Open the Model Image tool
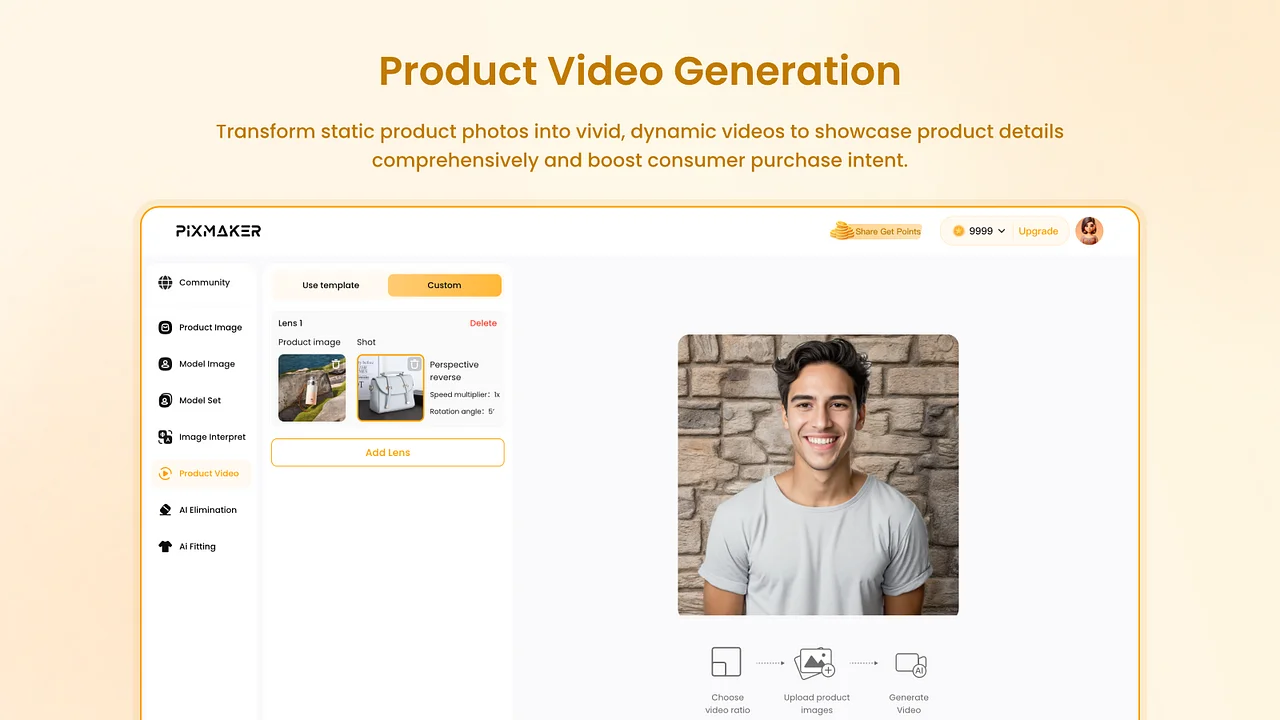The height and width of the screenshot is (720, 1280). point(206,364)
